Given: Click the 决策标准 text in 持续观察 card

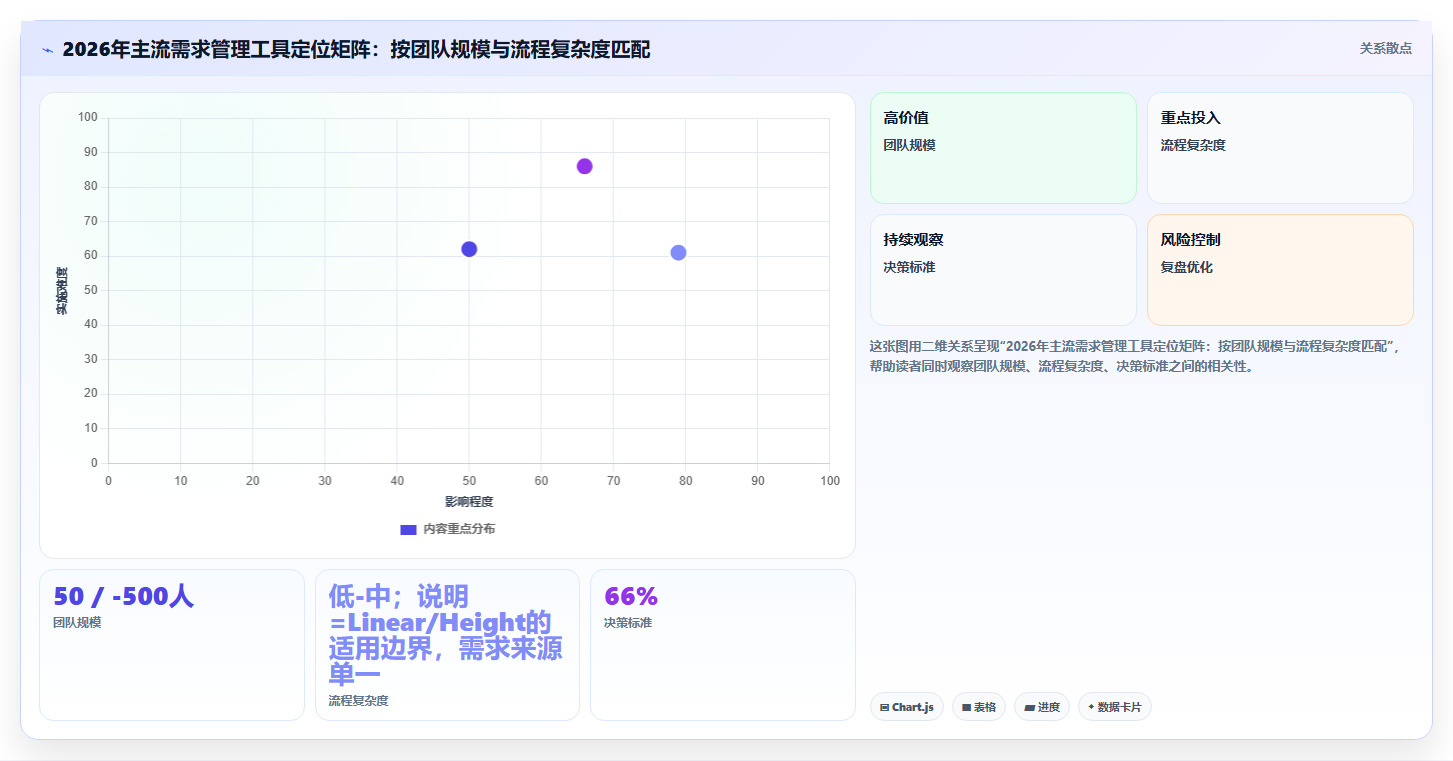Looking at the screenshot, I should pyautogui.click(x=910, y=267).
